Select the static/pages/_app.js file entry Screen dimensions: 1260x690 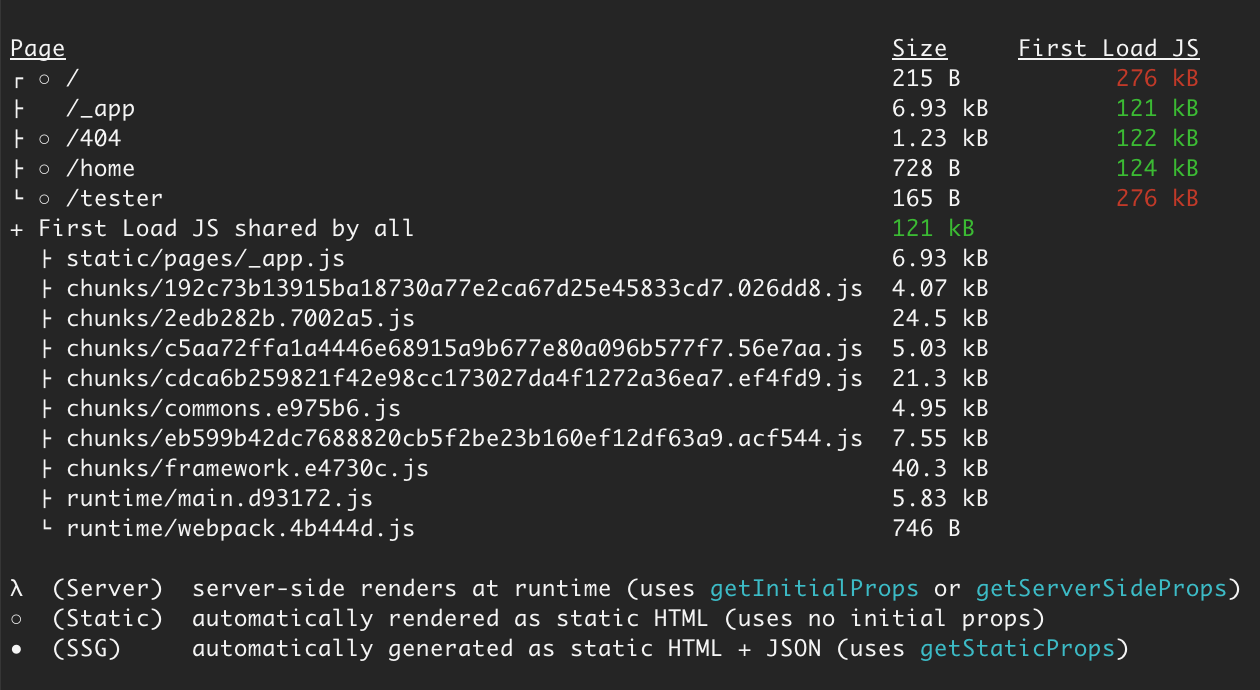[x=205, y=259]
